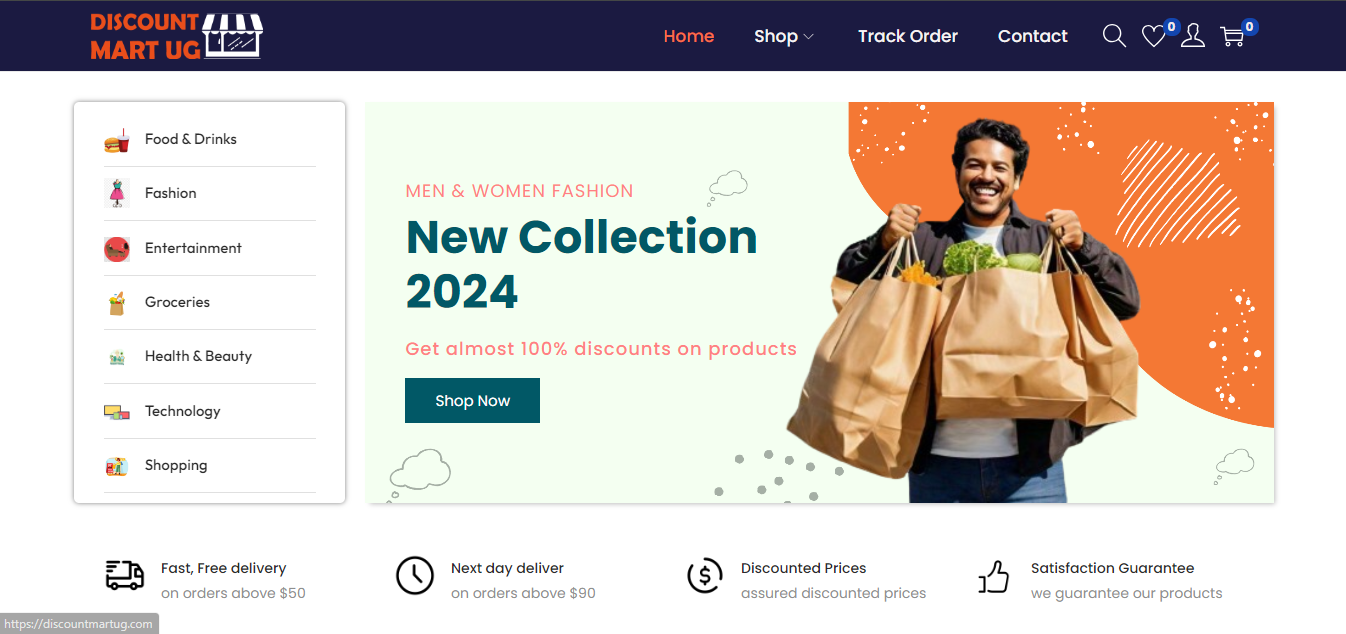Click the Shop Now button

point(472,400)
